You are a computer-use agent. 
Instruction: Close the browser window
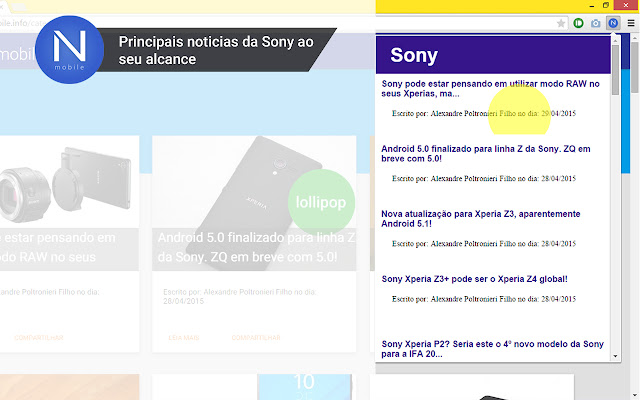point(626,5)
